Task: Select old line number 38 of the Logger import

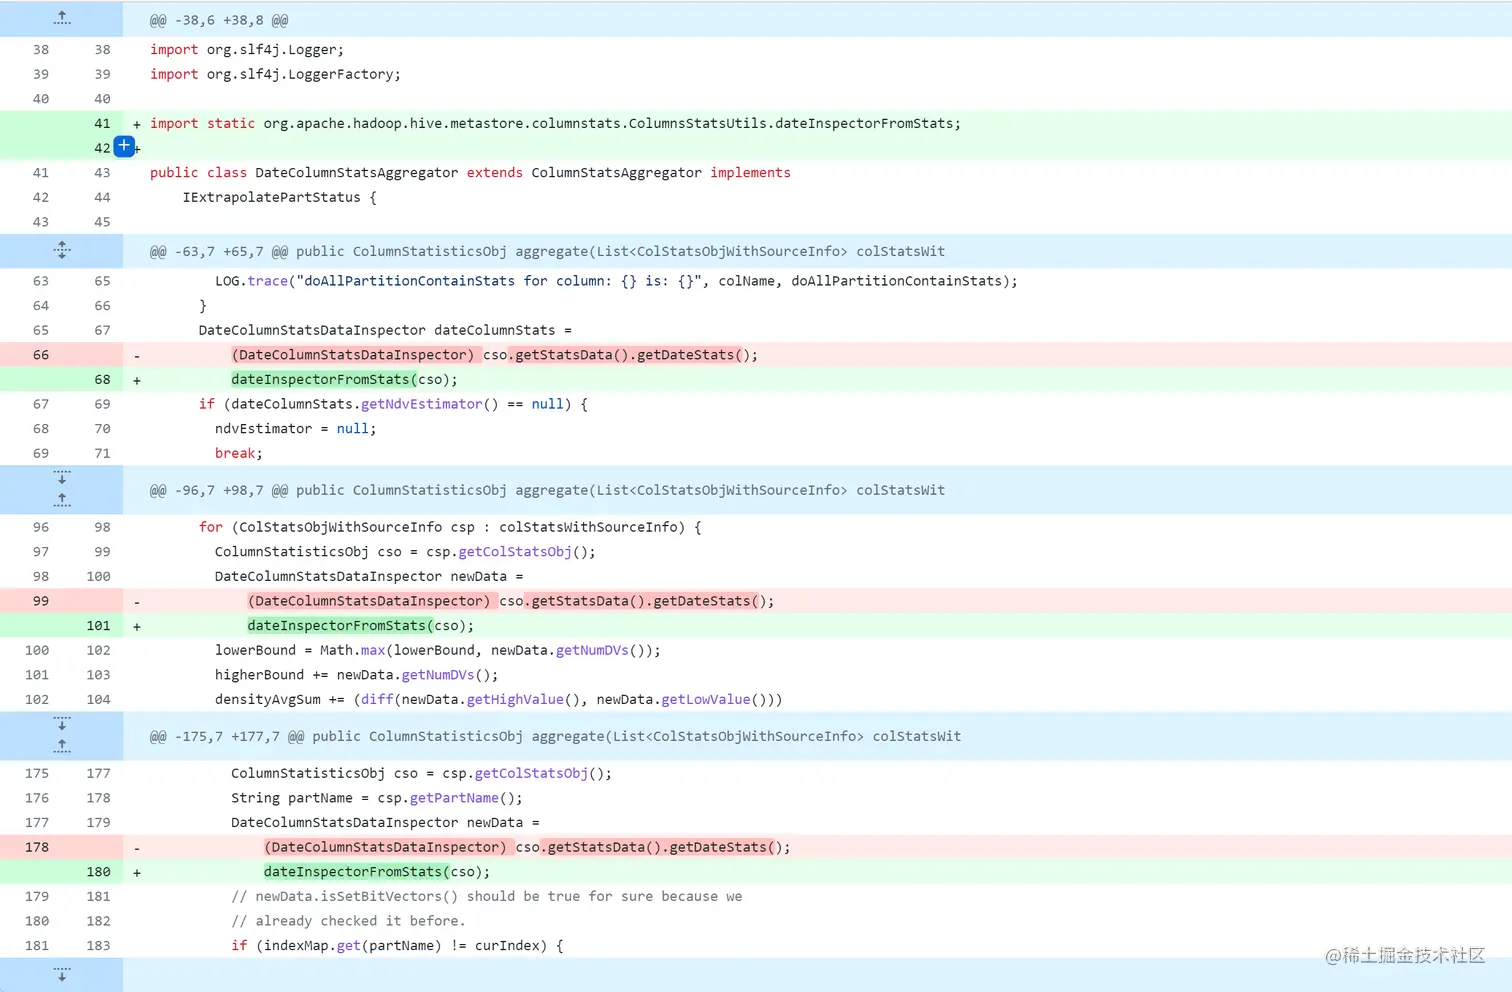Action: (41, 49)
